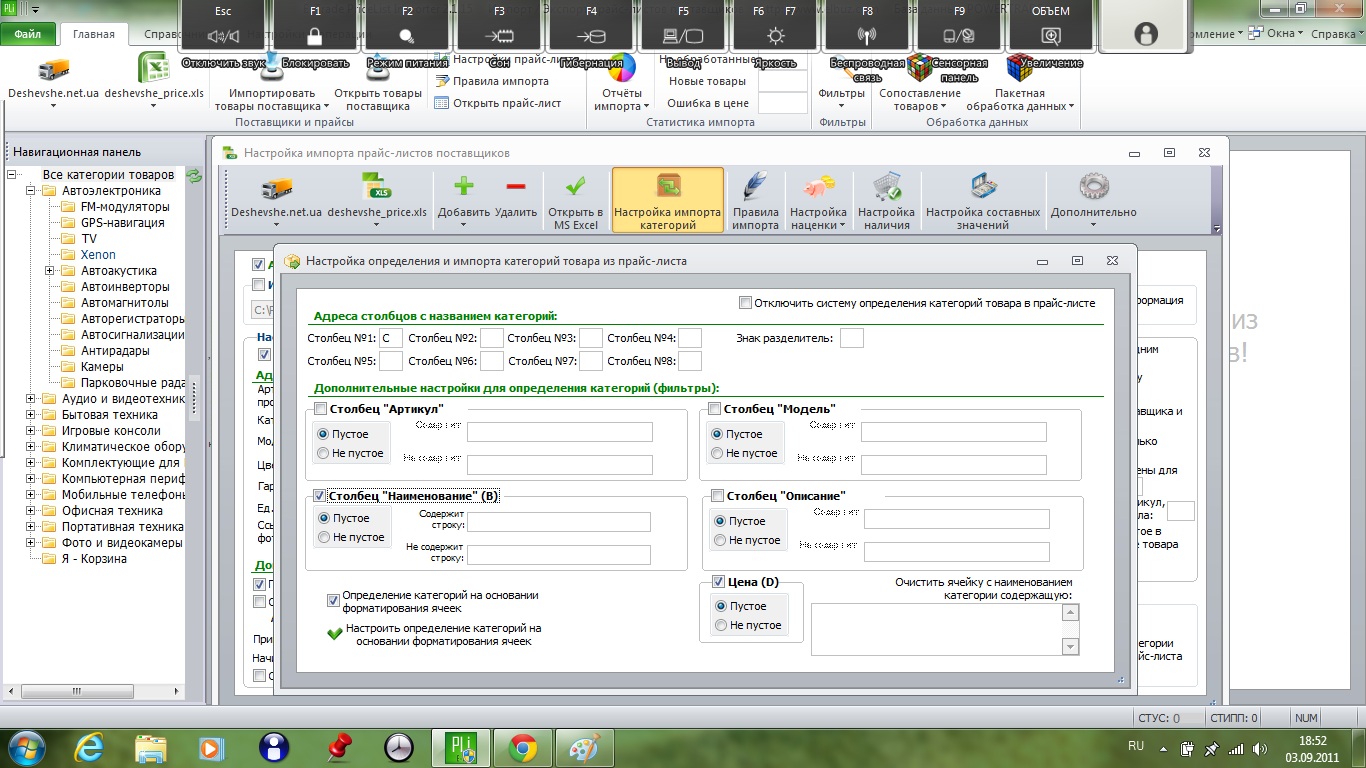Click deshevshe_price.xls icon in settings window toolbar
Image resolution: width=1366 pixels, height=768 pixels.
point(377,187)
